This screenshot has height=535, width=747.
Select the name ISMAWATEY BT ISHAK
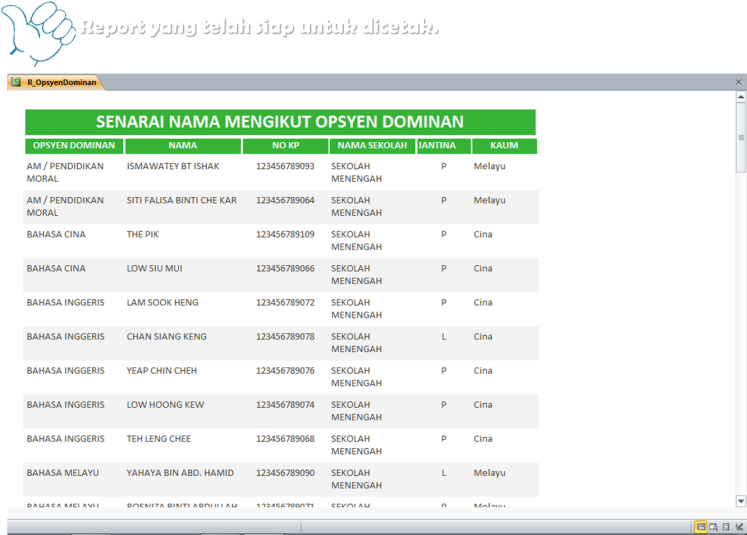pyautogui.click(x=172, y=167)
